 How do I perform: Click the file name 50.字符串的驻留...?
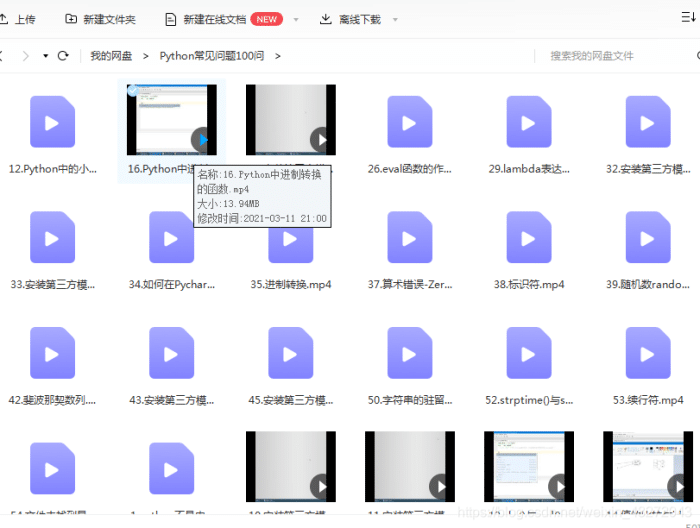[x=410, y=400]
